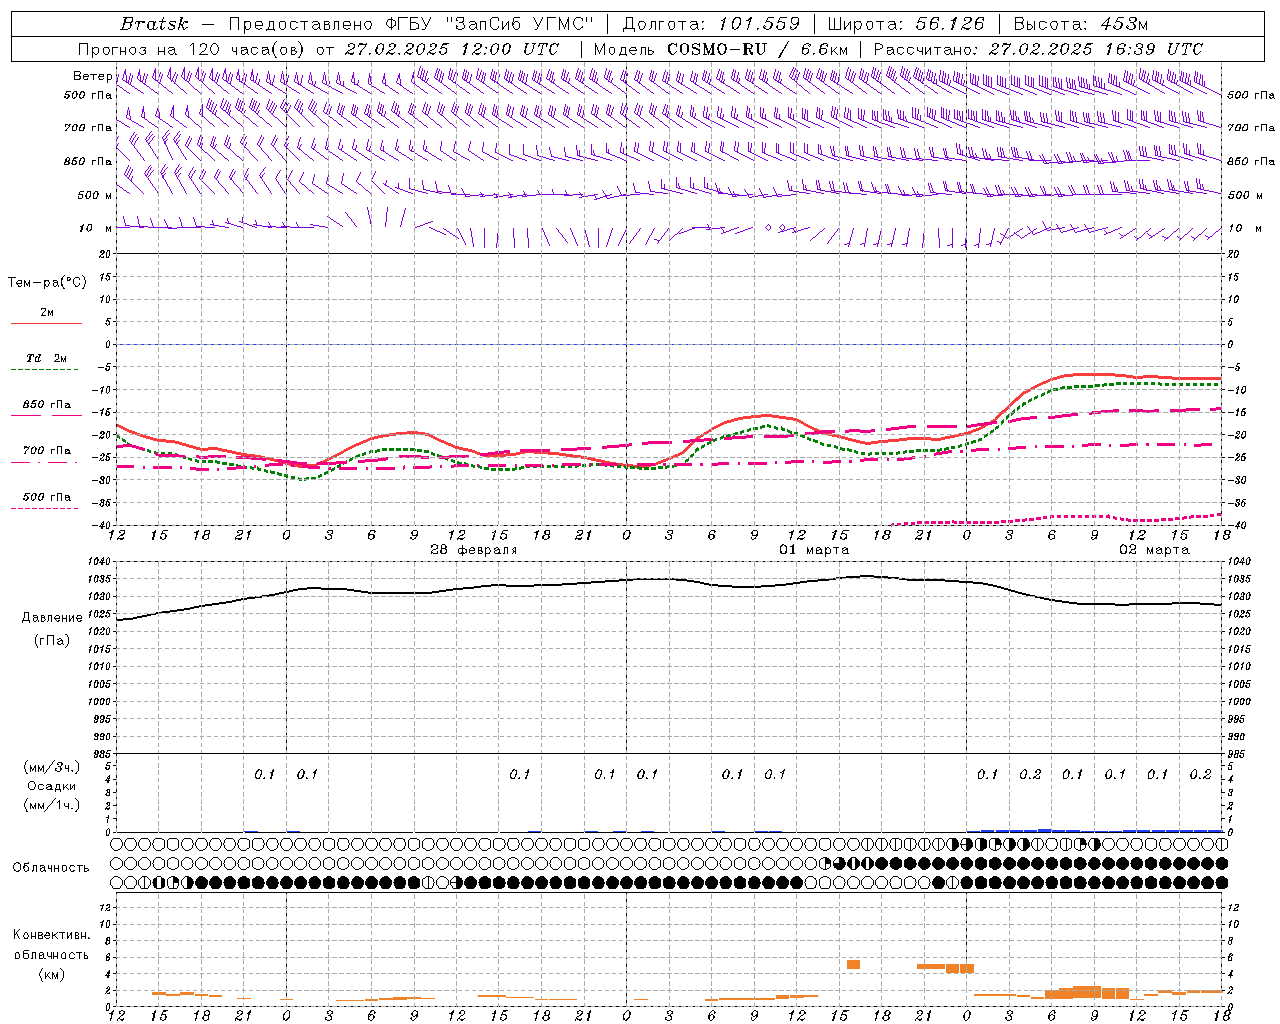Click the '(мм/1ч.)' precipitation unit label
This screenshot has height=1024, width=1280.
coord(52,805)
